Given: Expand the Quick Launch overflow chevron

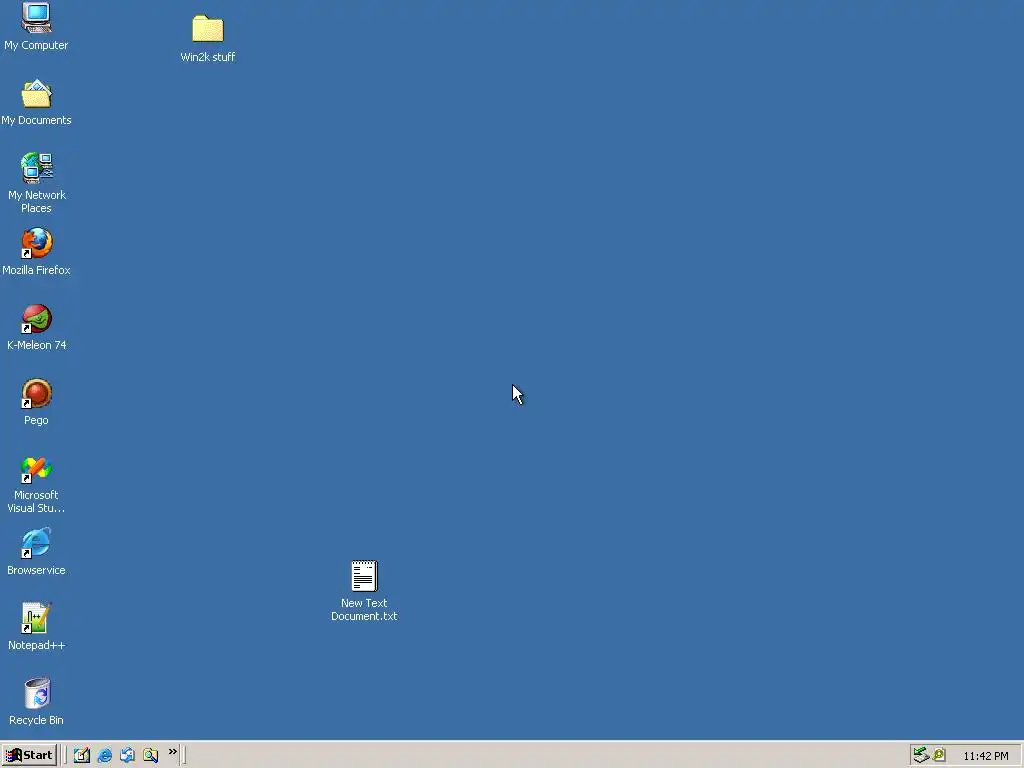Looking at the screenshot, I should 172,752.
